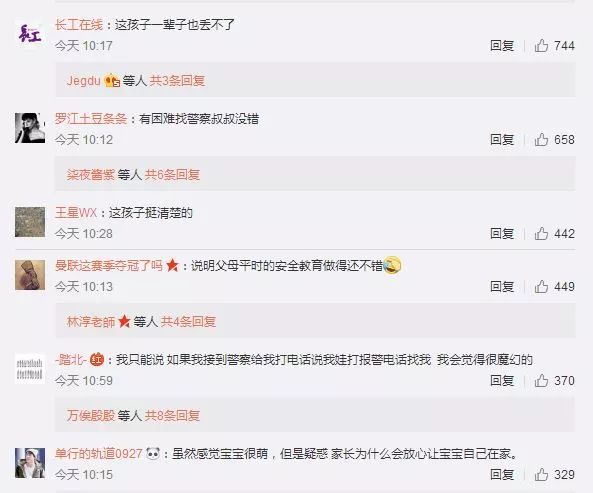Image resolution: width=593 pixels, height=493 pixels.
Task: Open 长工在线's purple avatar
Action: [30, 34]
